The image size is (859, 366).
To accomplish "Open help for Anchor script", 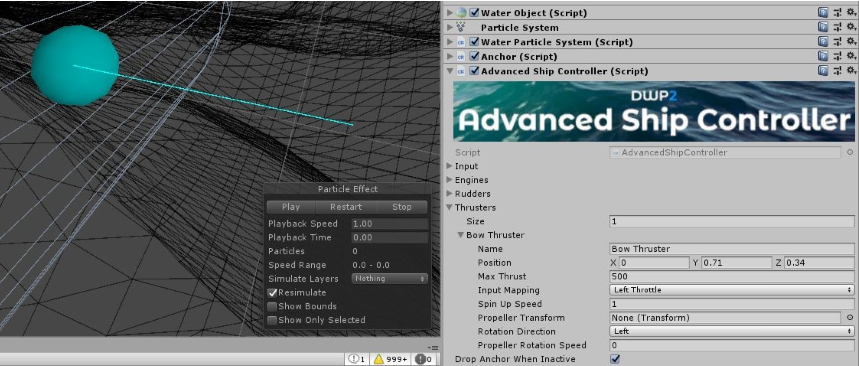I will pyautogui.click(x=823, y=56).
